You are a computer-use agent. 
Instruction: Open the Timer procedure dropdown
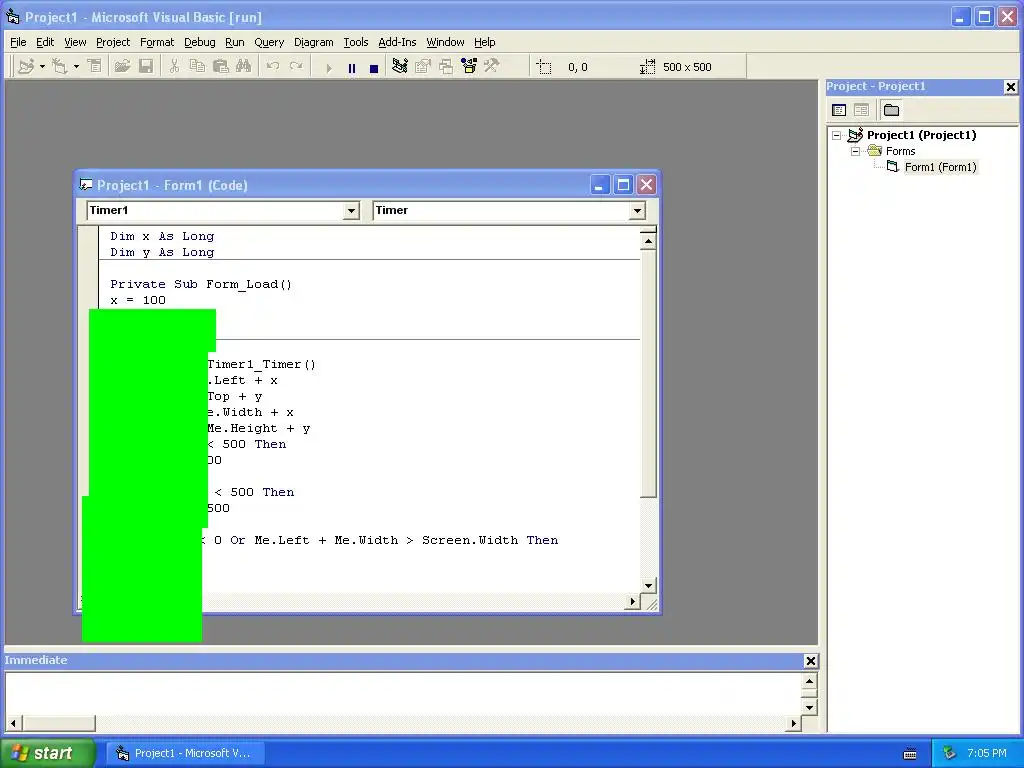pyautogui.click(x=637, y=210)
